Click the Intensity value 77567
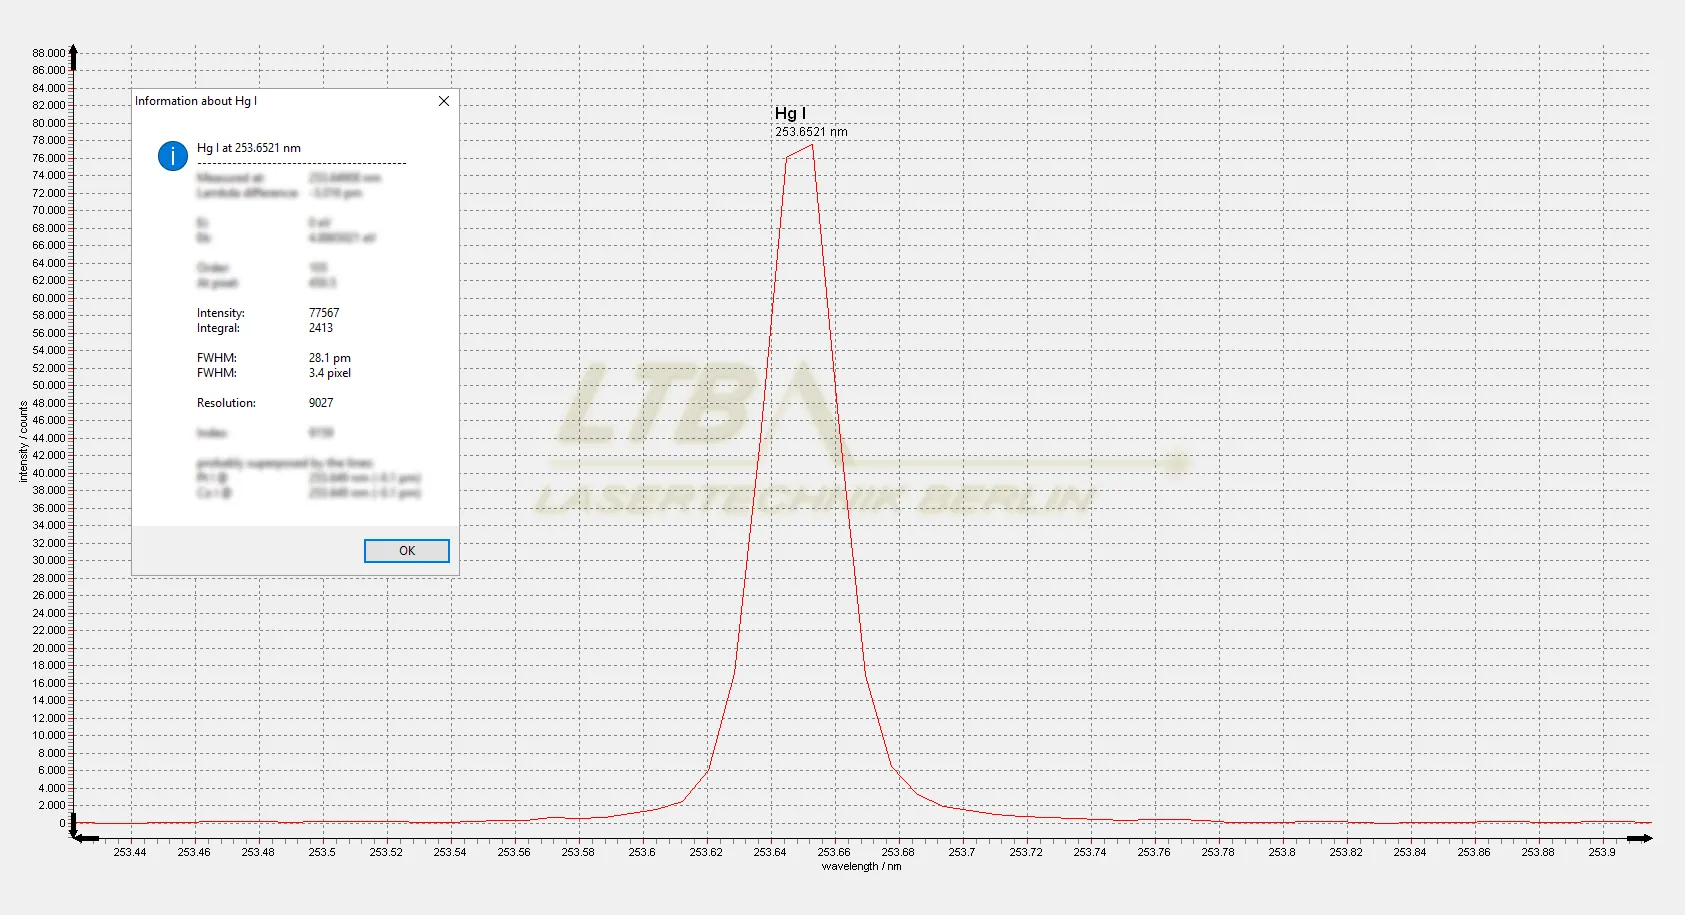Image resolution: width=1685 pixels, height=915 pixels. coord(324,313)
